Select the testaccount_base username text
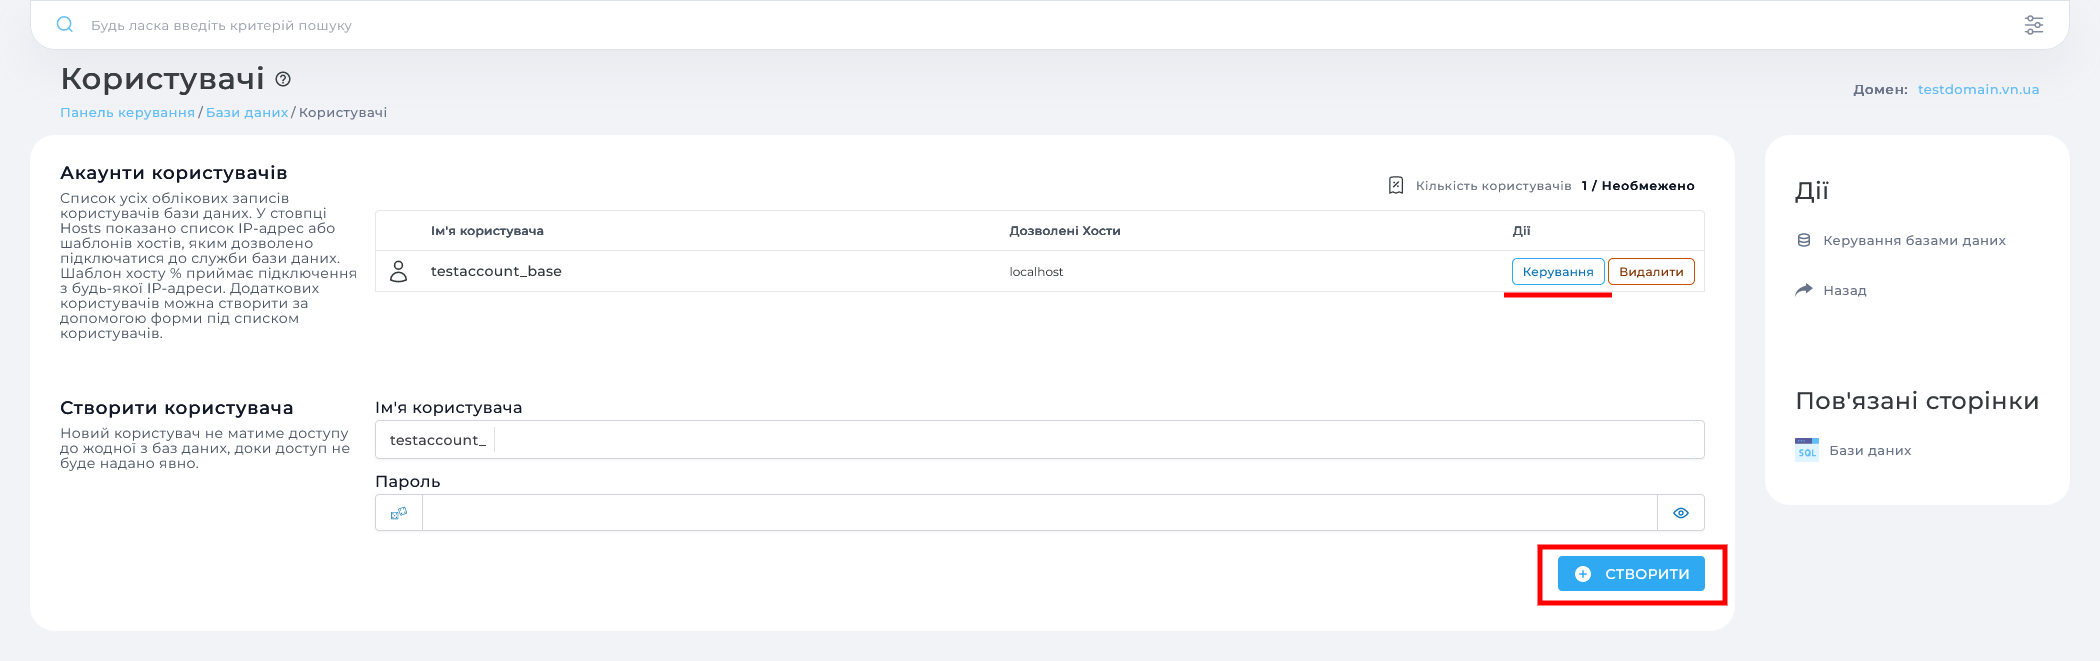 point(496,272)
